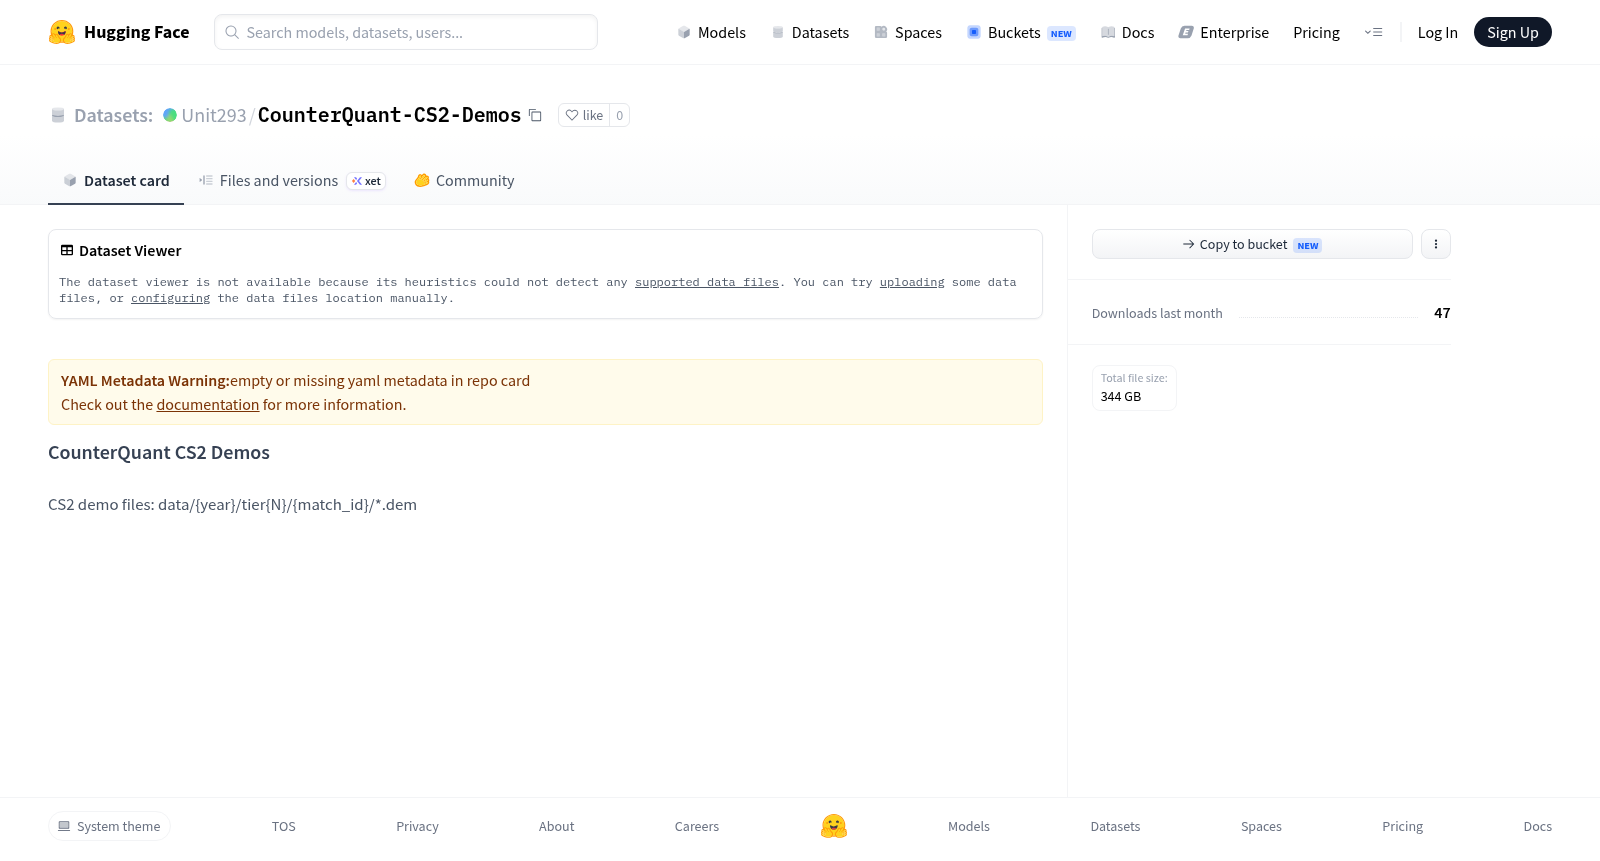Open the supported data files link
Screen dimensions: 1600x861
(707, 282)
